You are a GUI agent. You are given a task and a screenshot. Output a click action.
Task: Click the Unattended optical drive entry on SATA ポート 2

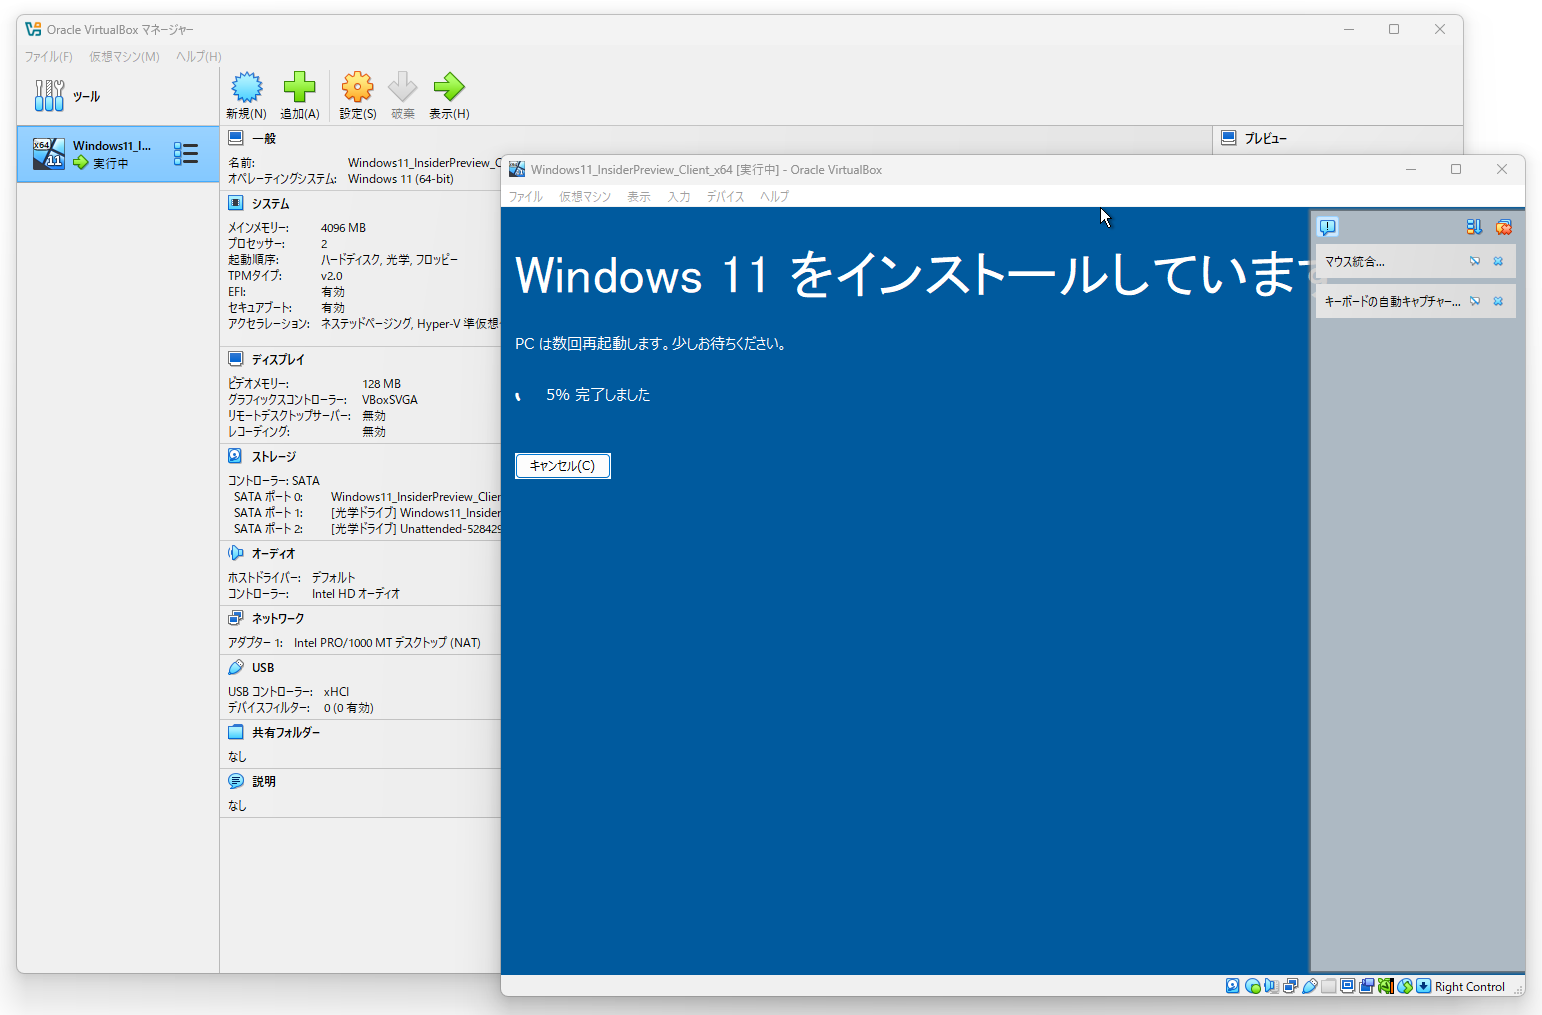416,529
